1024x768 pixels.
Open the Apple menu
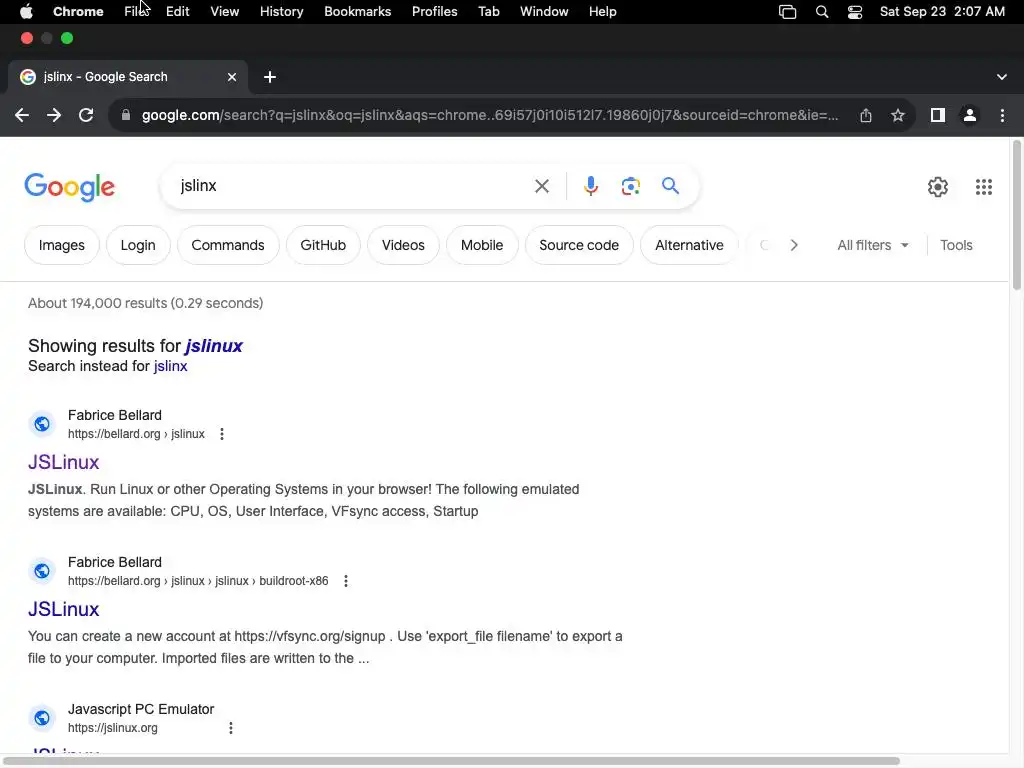26,12
